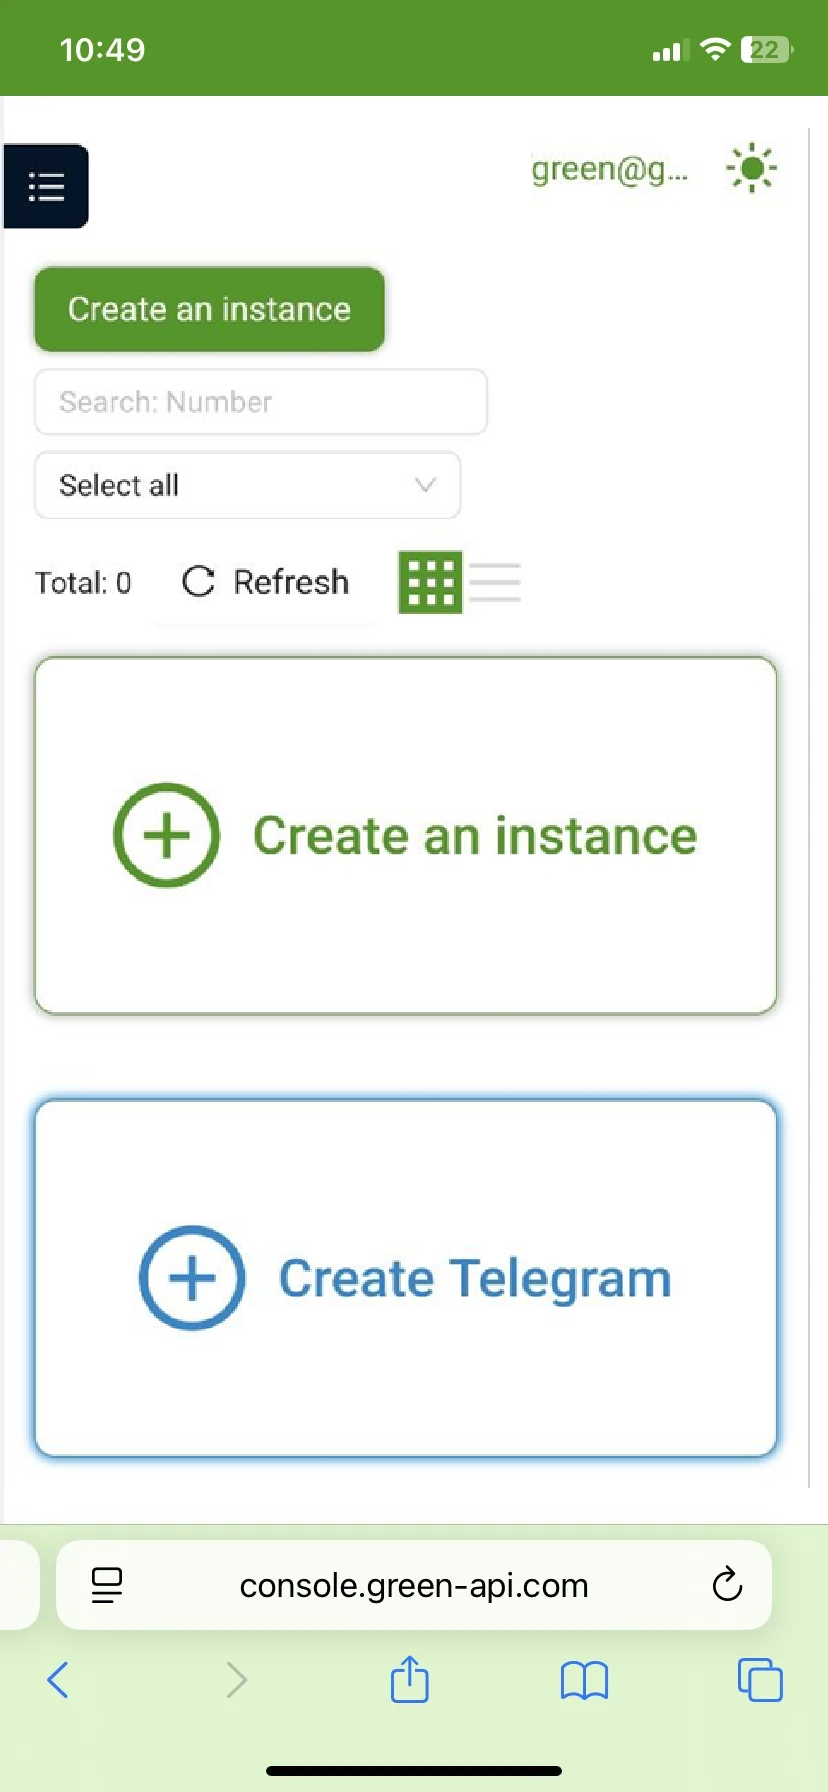Show Safari open tabs
This screenshot has width=828, height=1792.
760,1680
